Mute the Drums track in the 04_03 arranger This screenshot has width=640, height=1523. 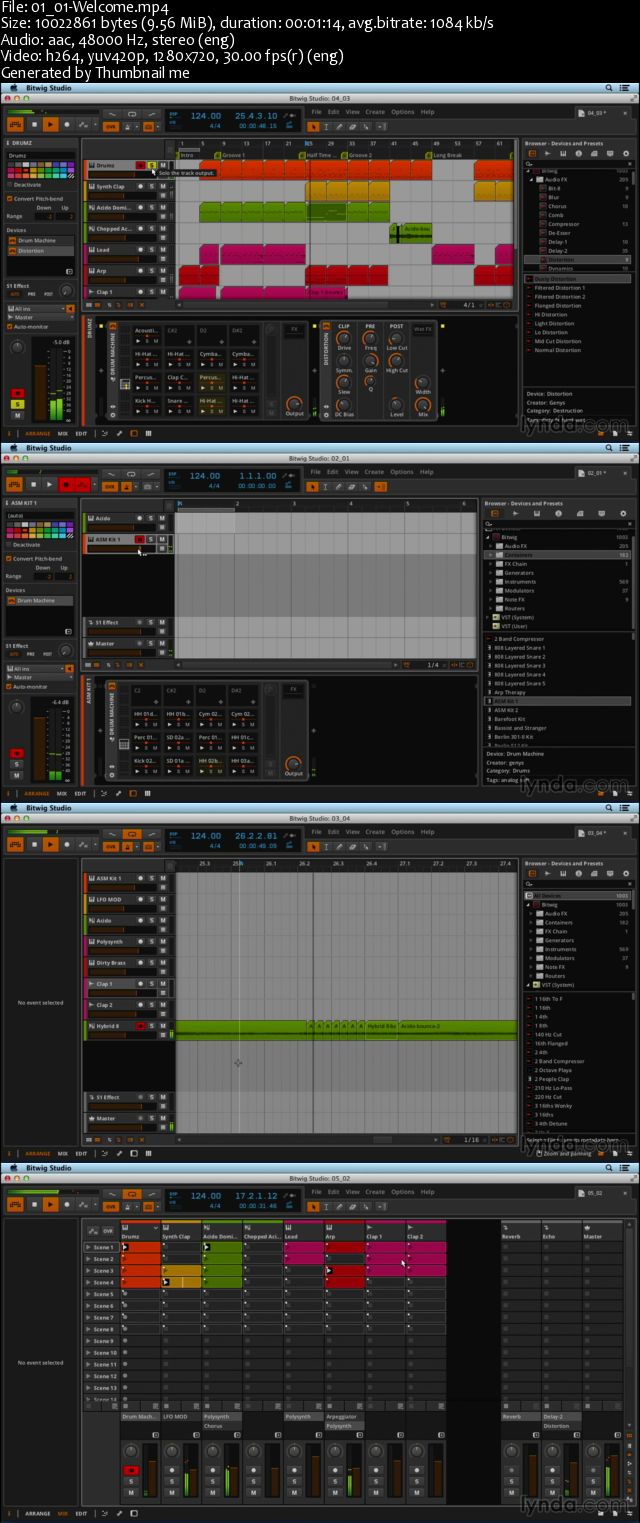(x=163, y=165)
